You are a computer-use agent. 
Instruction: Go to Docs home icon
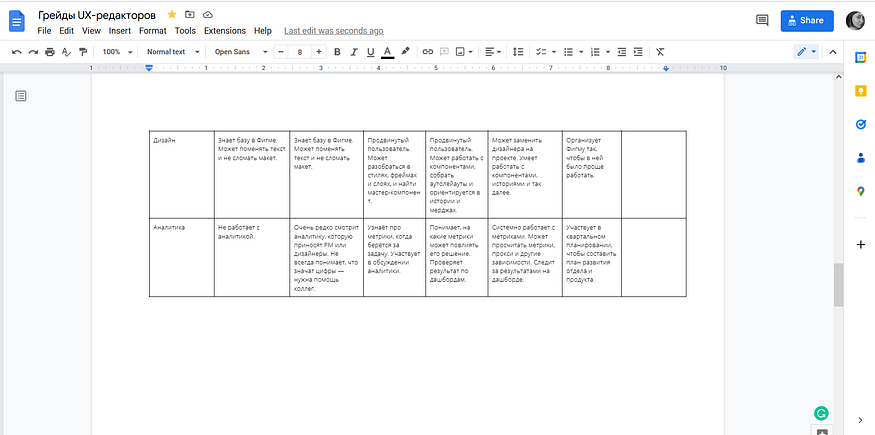(x=17, y=21)
